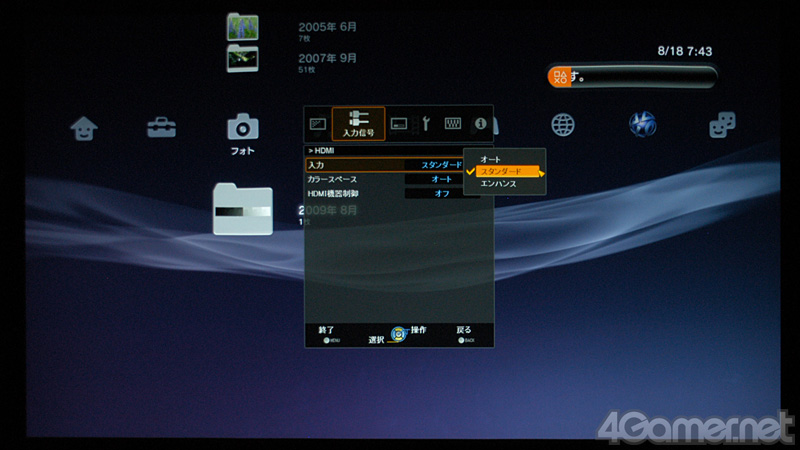Open the Network globe icon
The height and width of the screenshot is (450, 800).
coord(563,125)
